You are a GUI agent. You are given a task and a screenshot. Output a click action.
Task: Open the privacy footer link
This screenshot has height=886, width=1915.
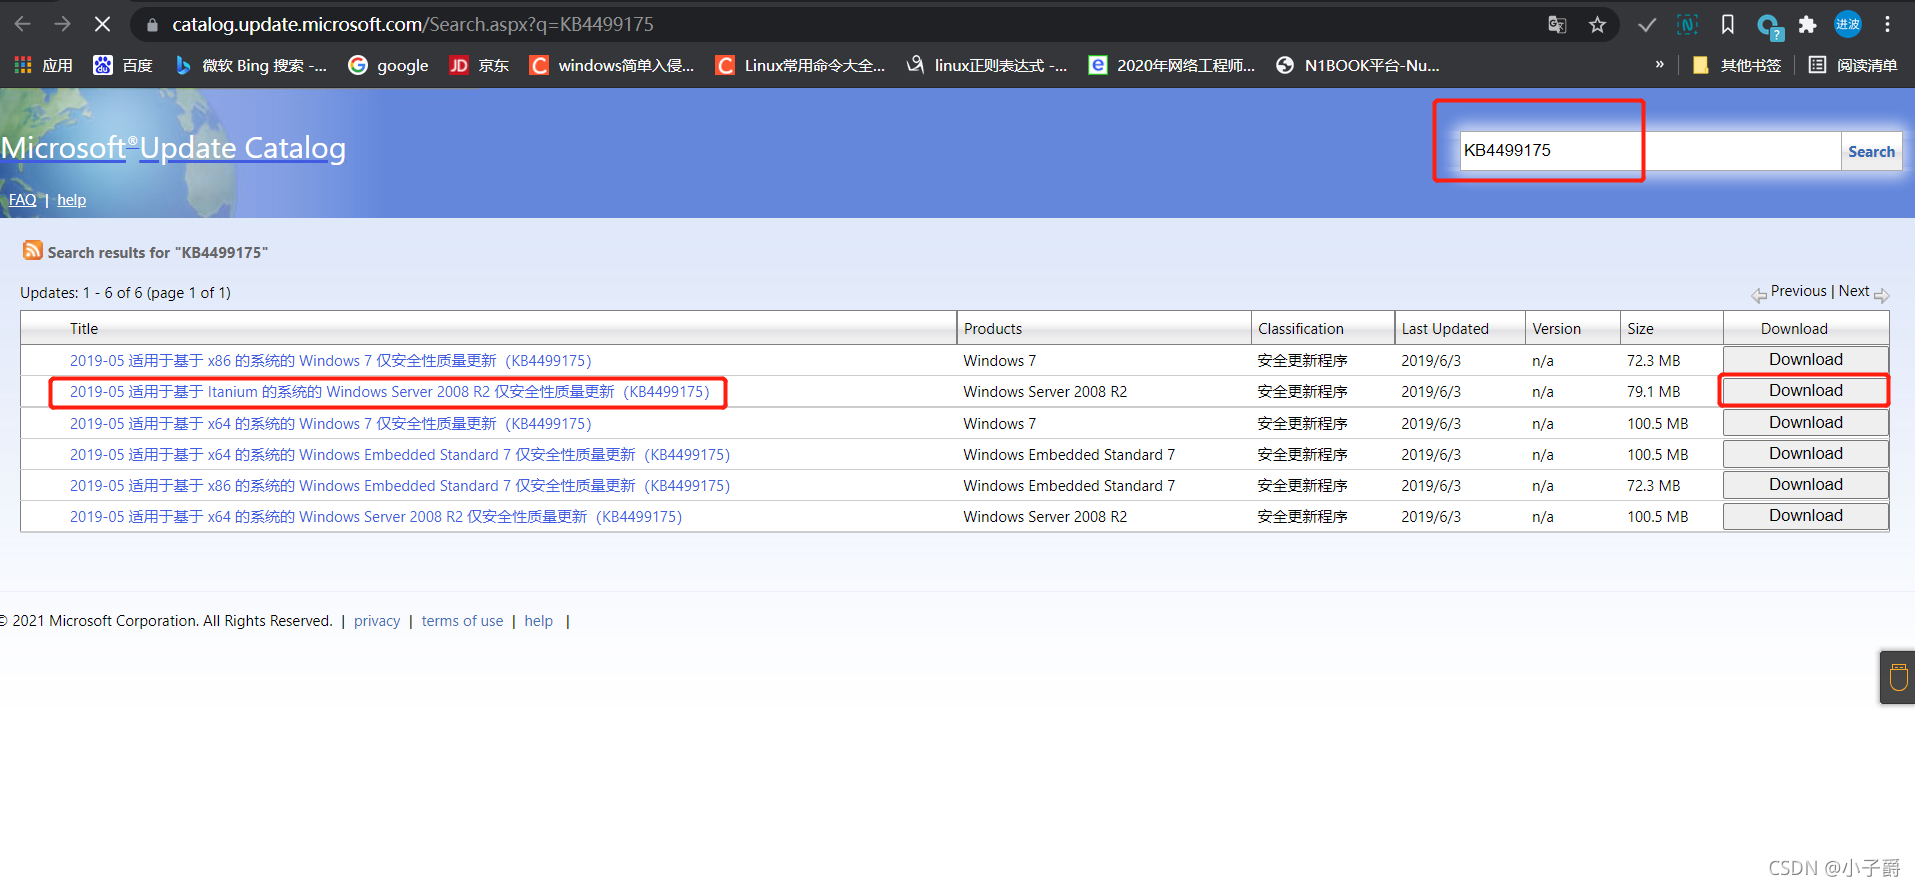pos(377,621)
